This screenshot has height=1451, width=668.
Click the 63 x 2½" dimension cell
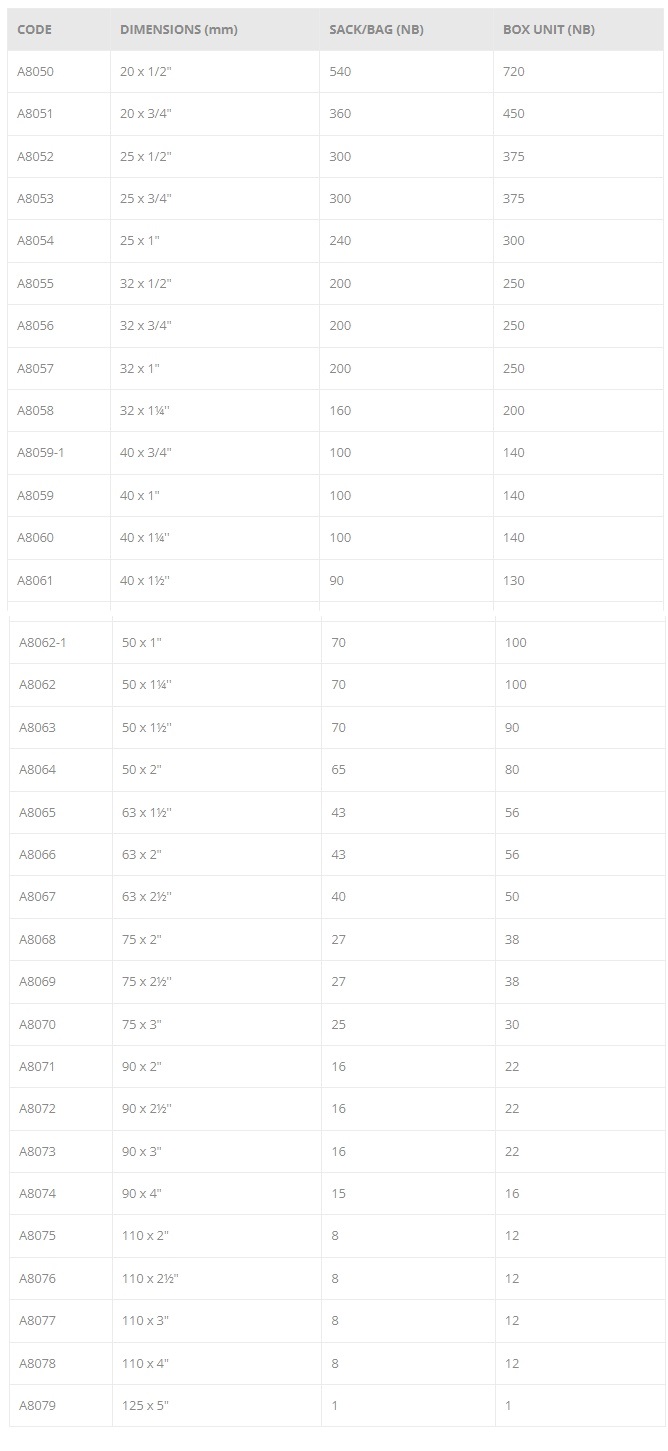(x=147, y=897)
